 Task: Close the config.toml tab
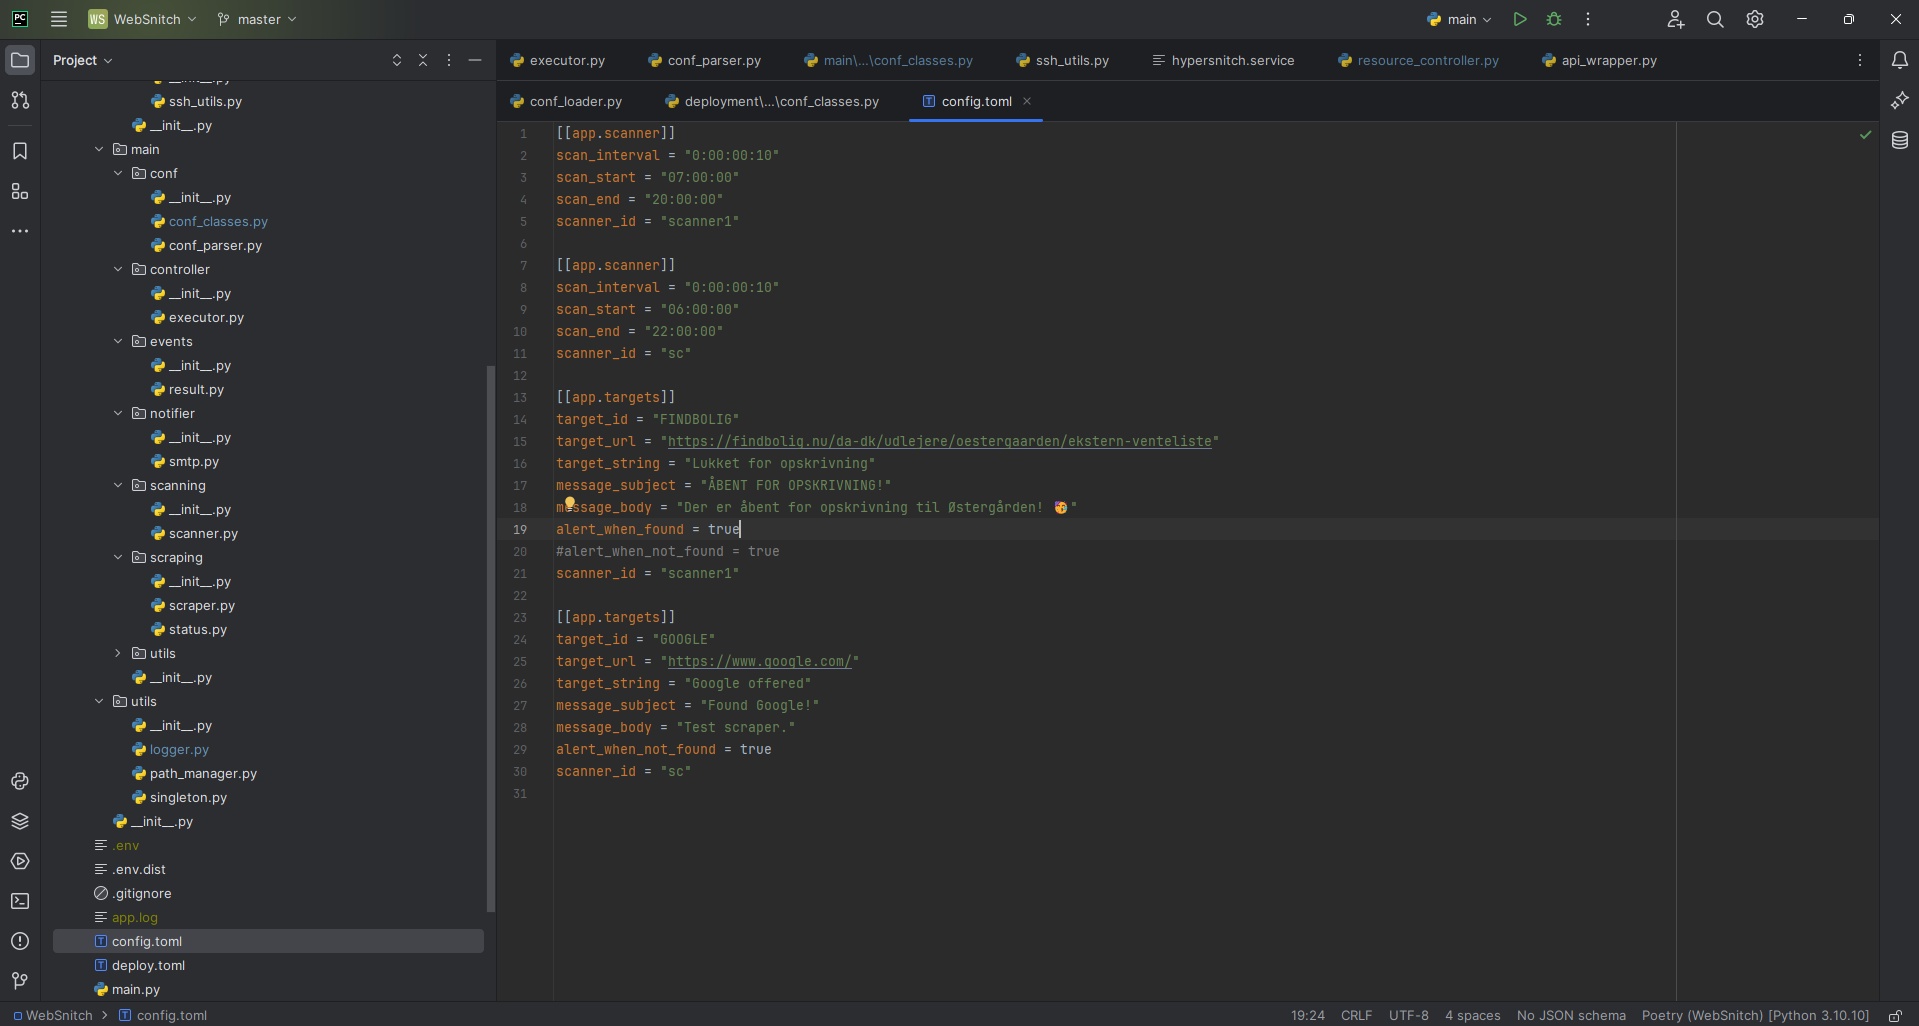coord(1027,101)
